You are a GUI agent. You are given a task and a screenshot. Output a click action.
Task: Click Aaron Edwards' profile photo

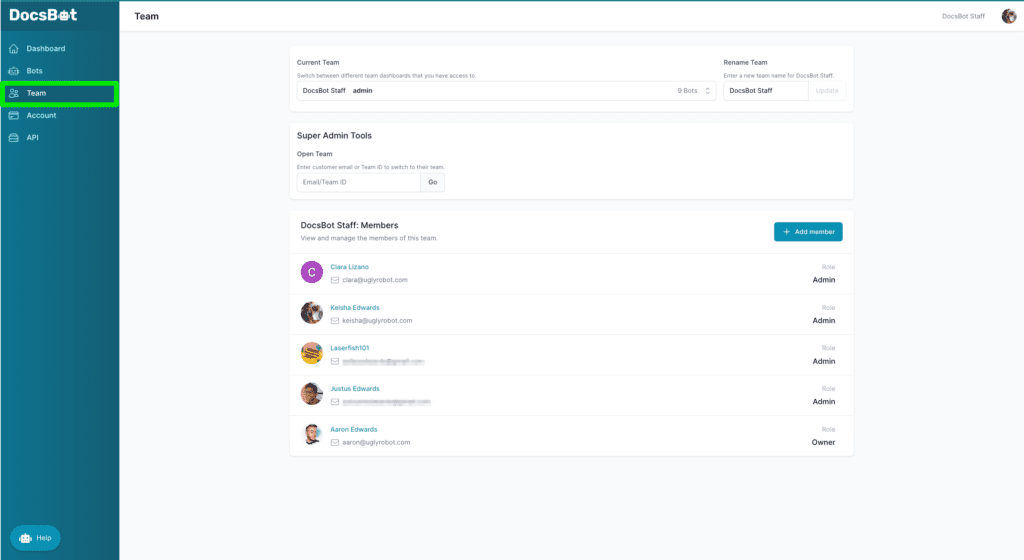click(312, 434)
